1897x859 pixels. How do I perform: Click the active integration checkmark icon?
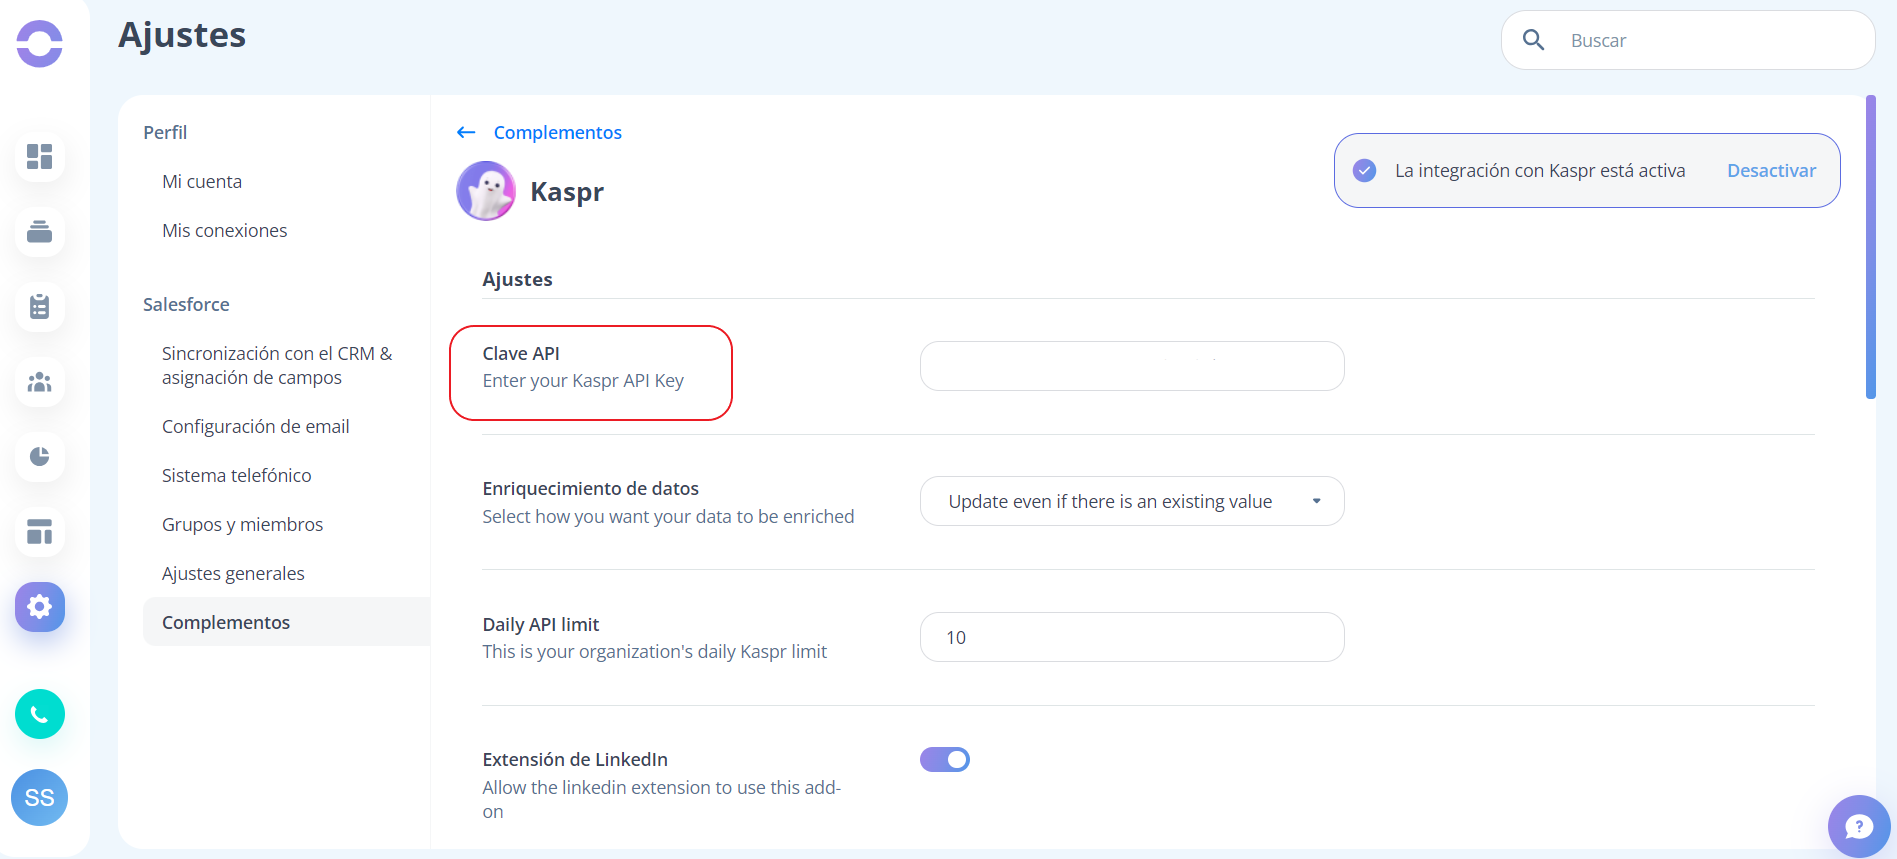click(1364, 171)
